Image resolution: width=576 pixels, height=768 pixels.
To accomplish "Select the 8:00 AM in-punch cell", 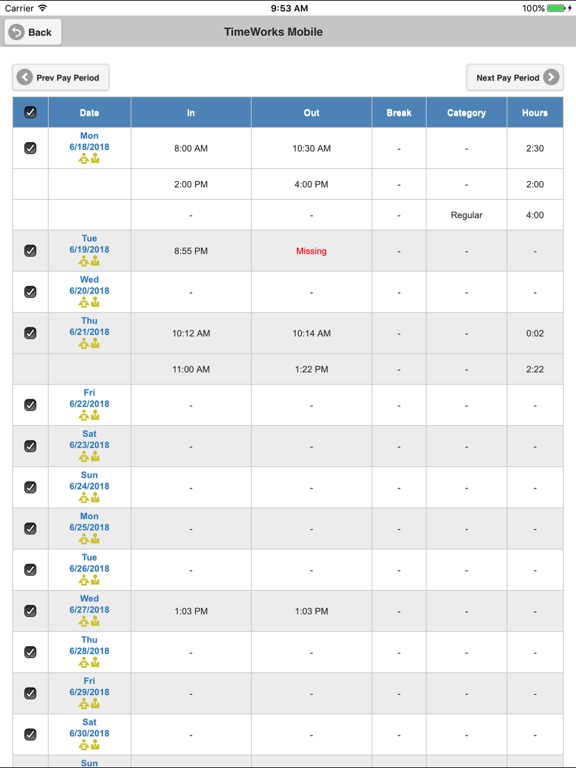I will coord(191,148).
